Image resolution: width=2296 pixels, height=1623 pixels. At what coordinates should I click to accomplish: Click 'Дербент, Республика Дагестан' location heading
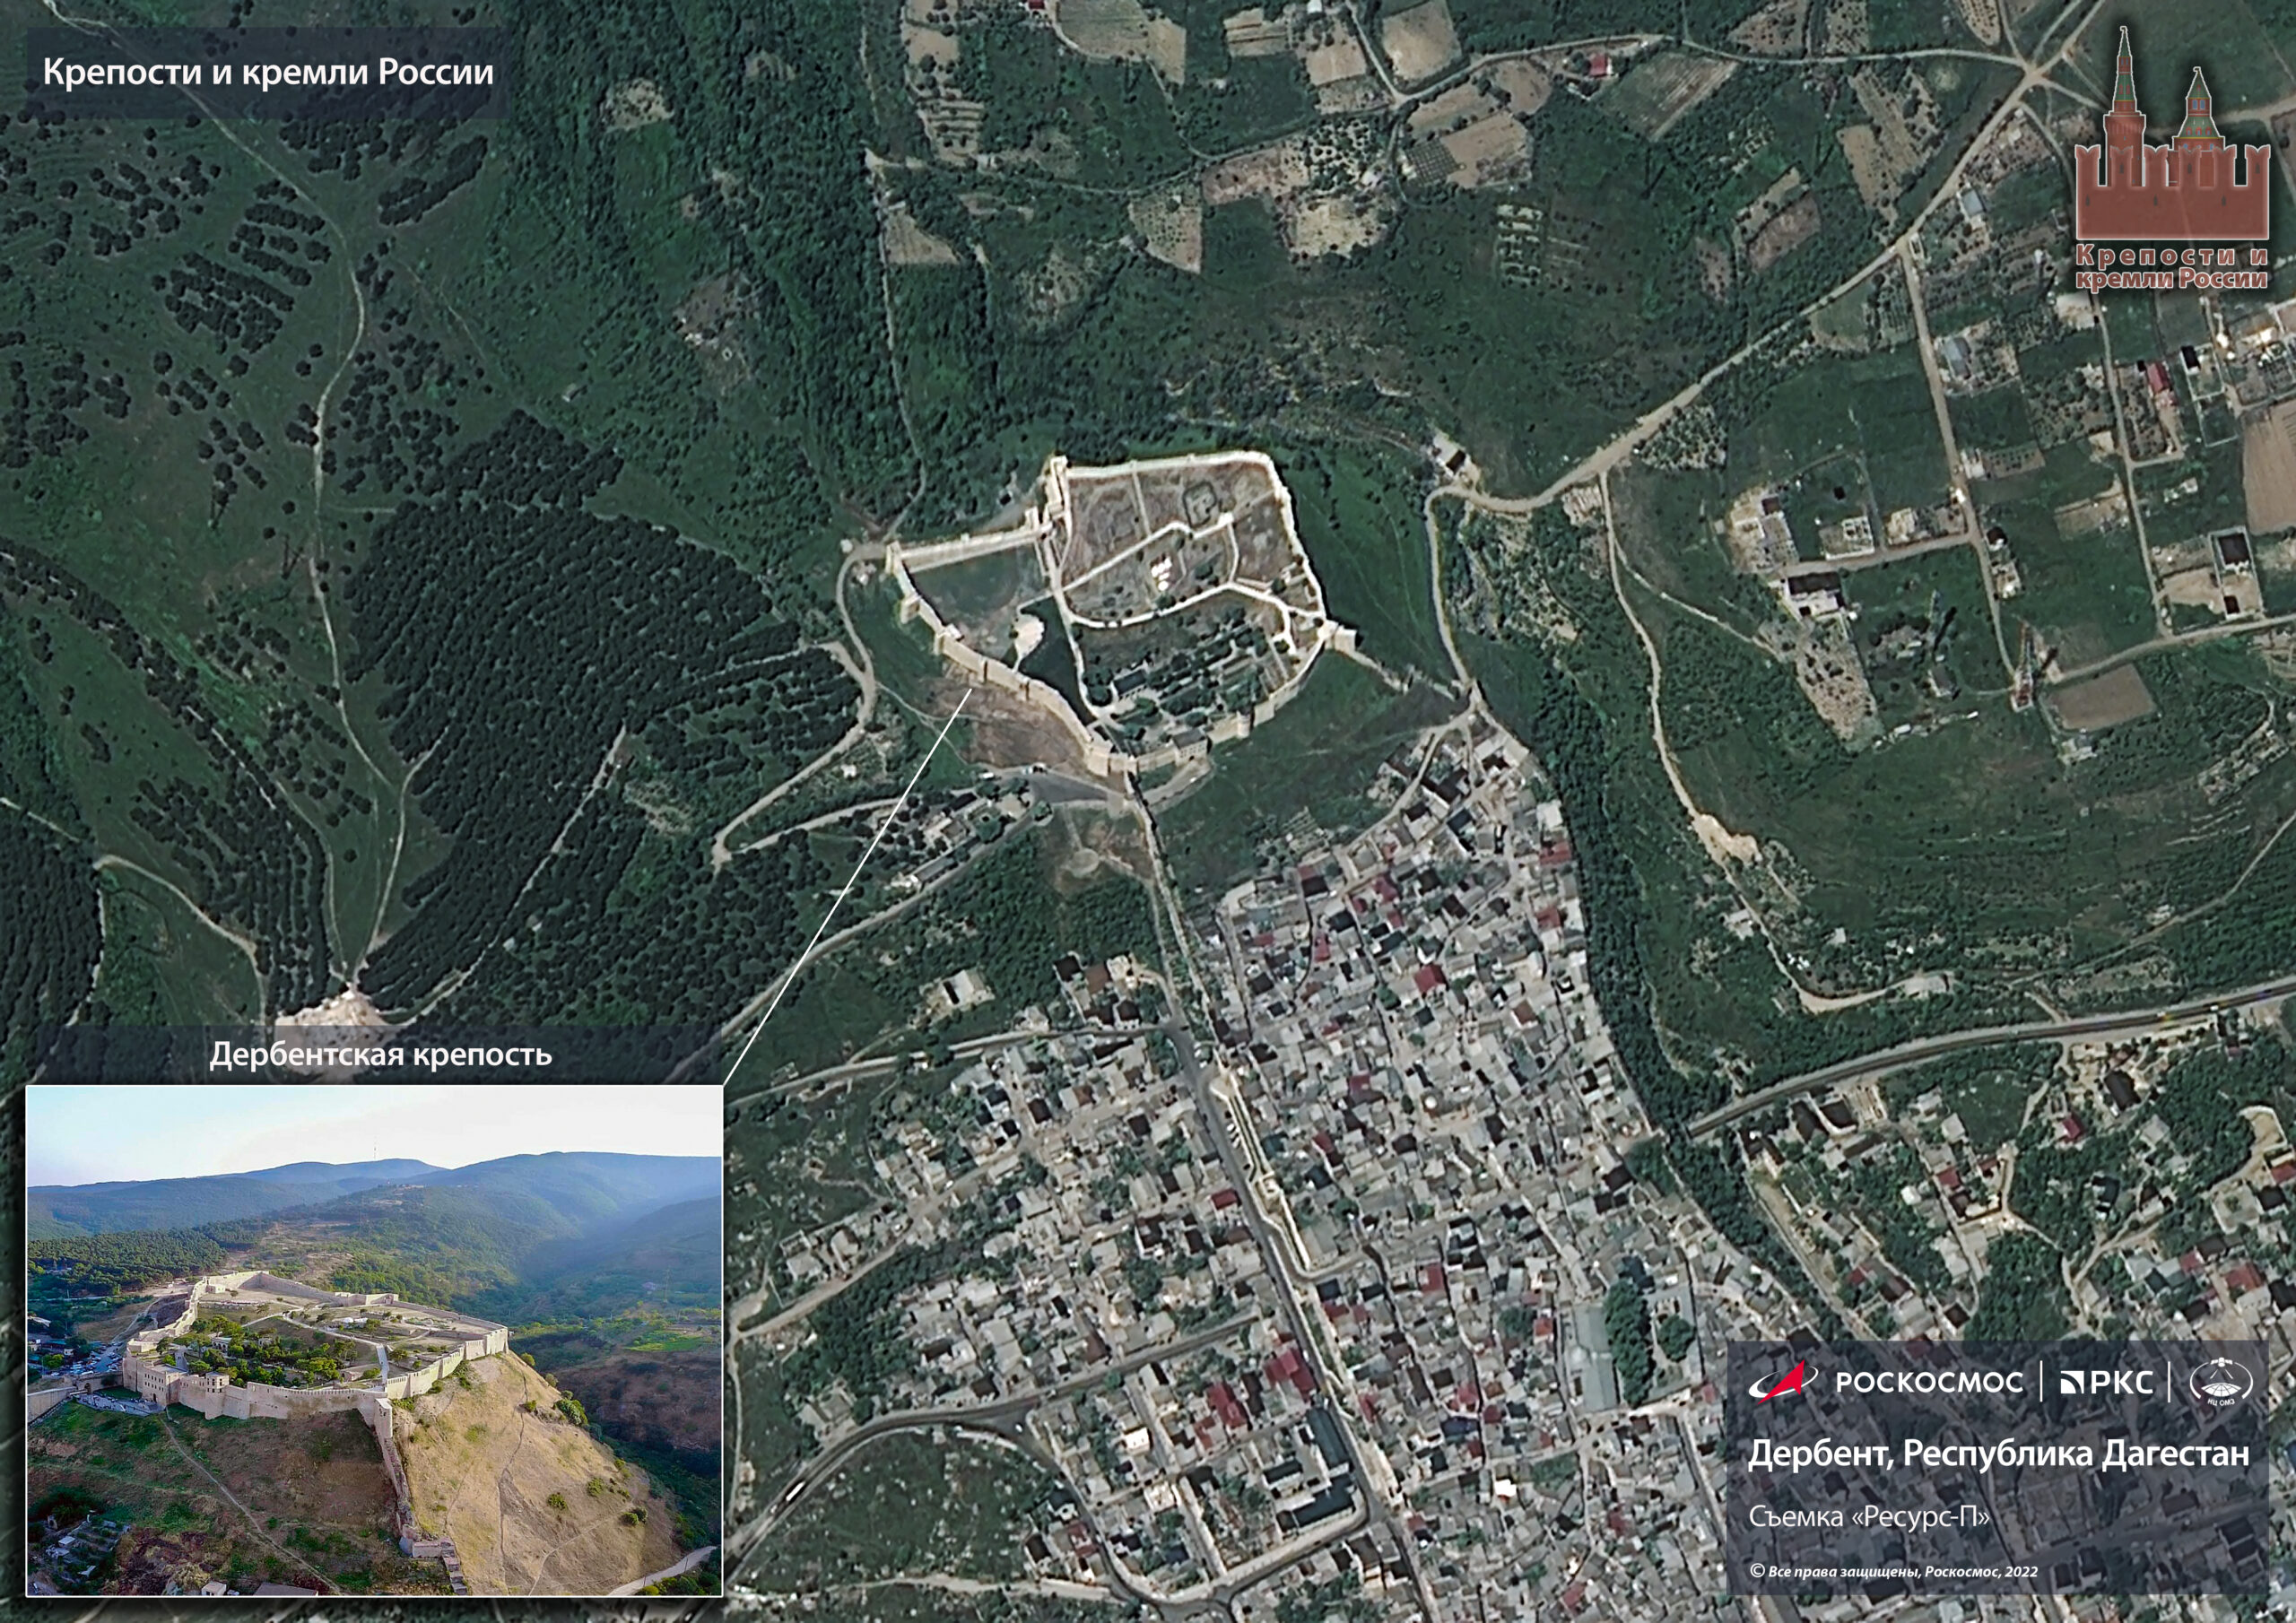(x=1997, y=1454)
